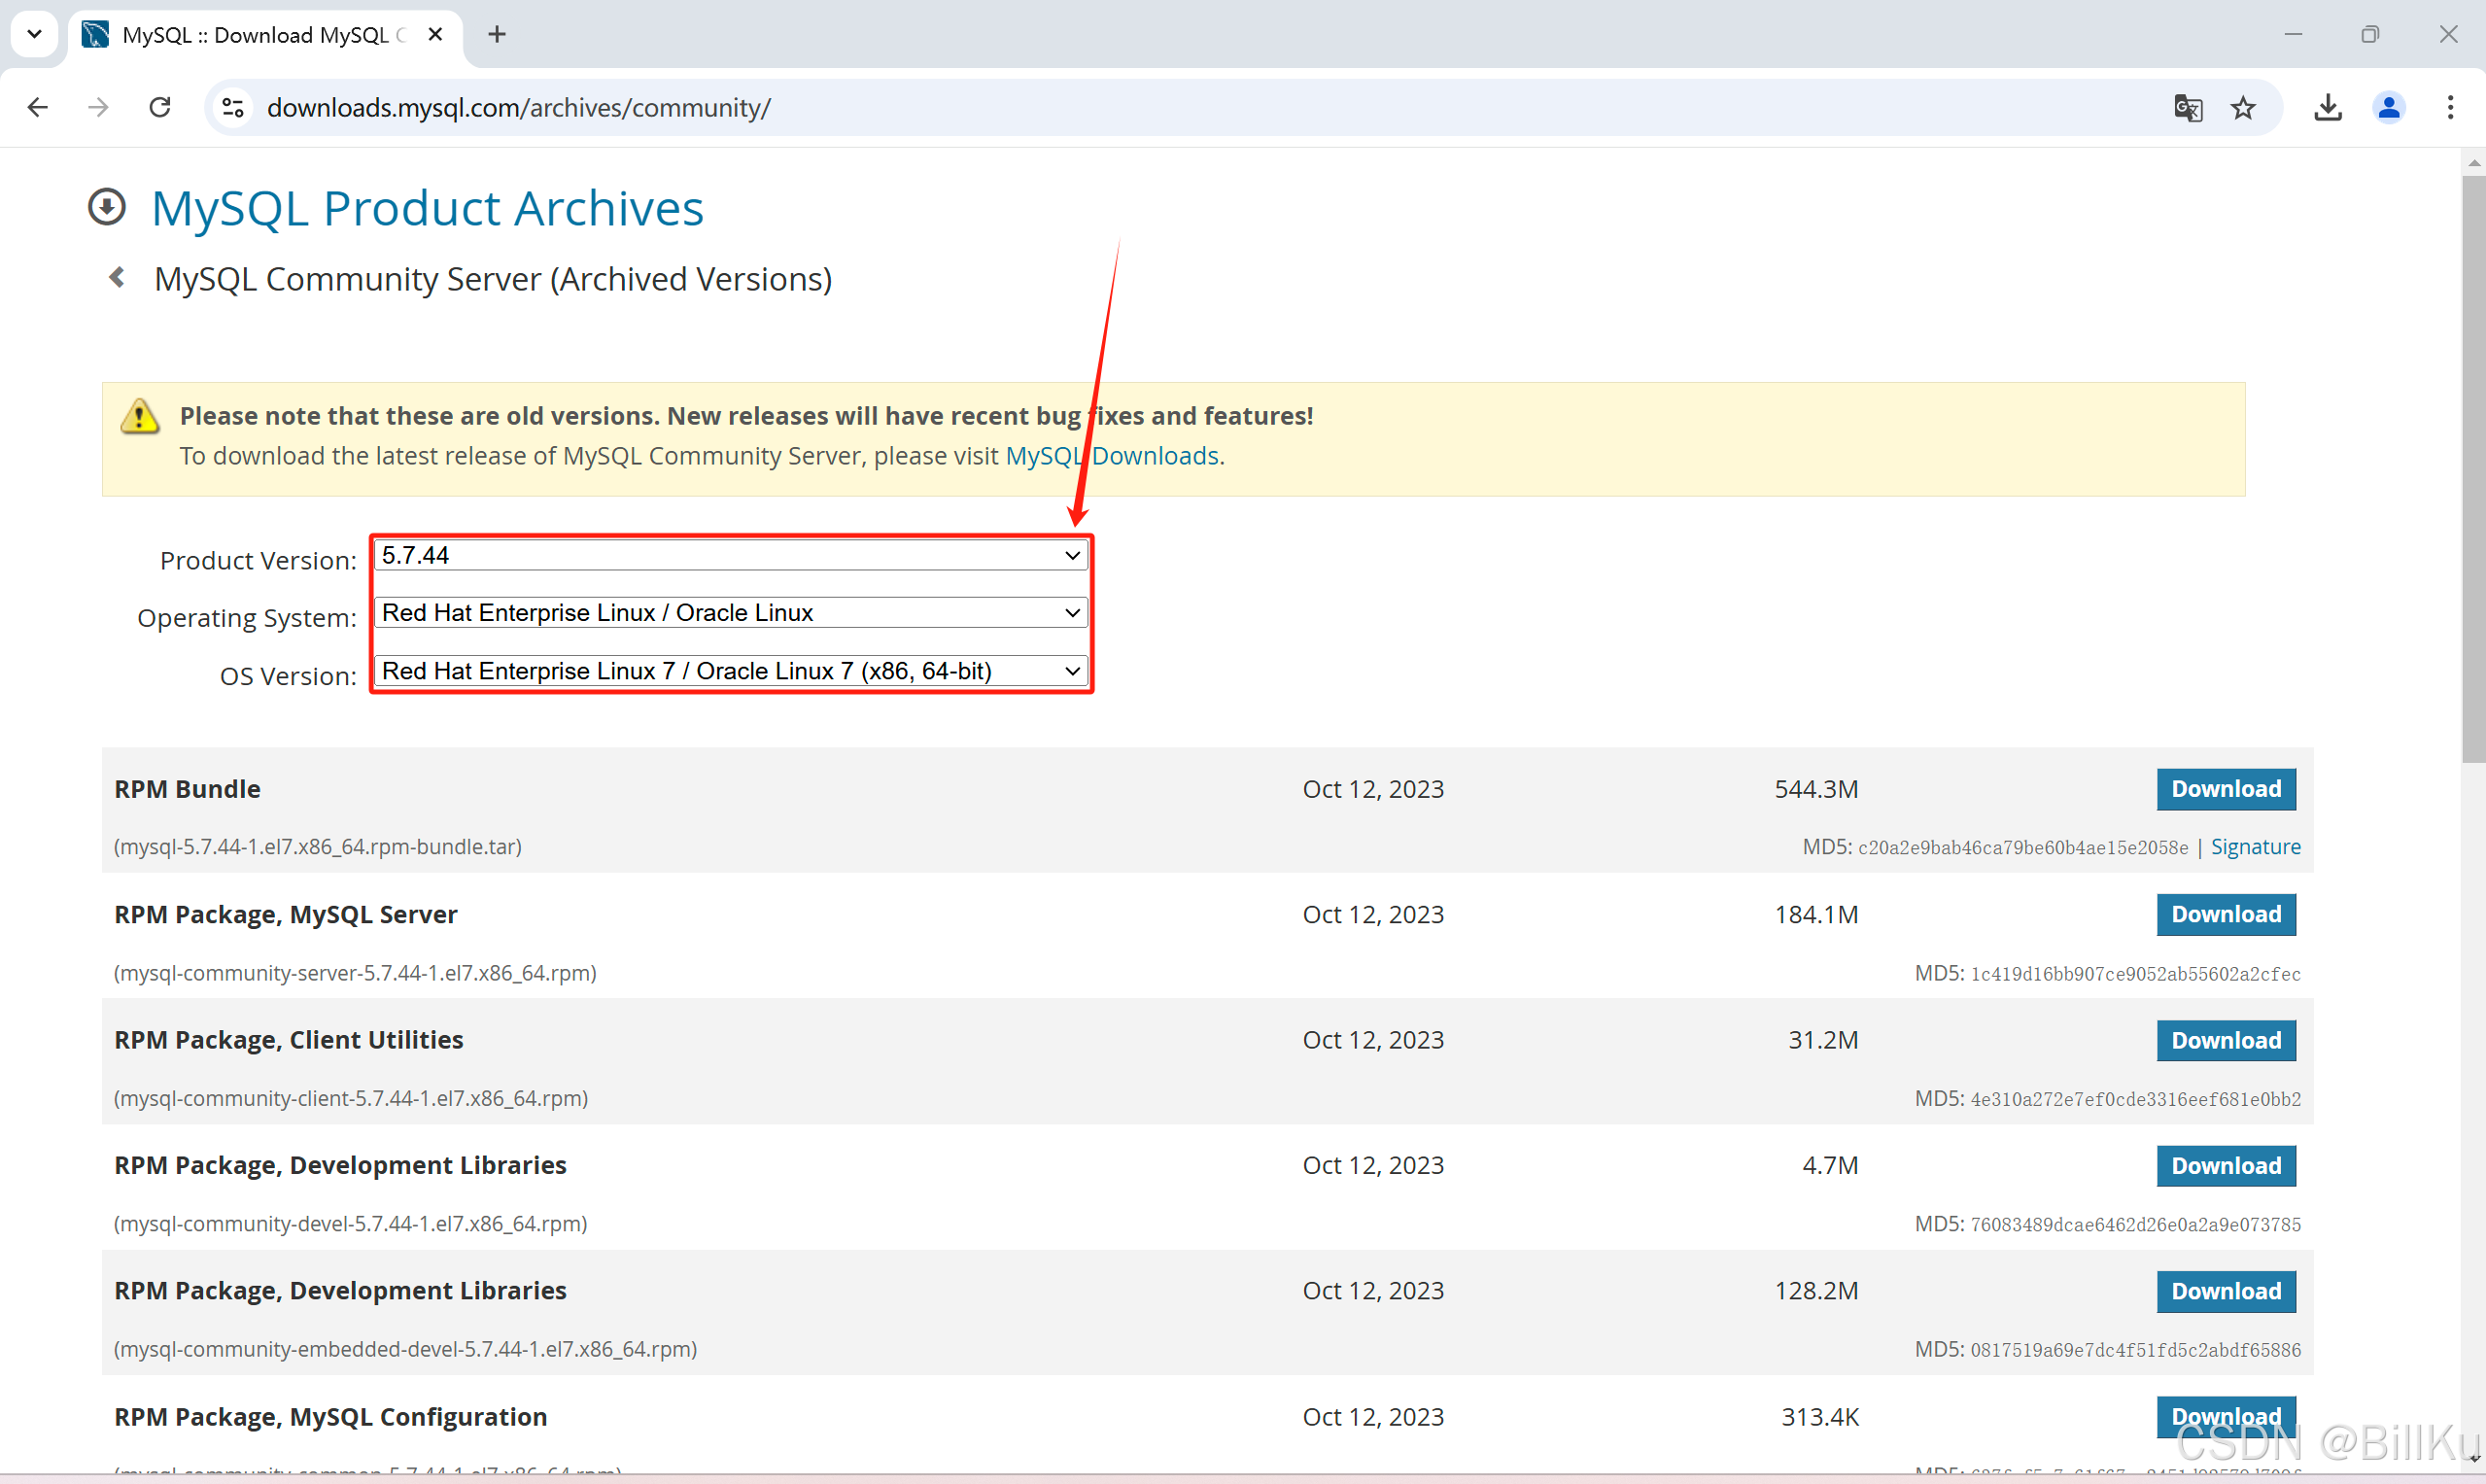Click the MD5 hash 0817519a69e7dc4f51fd5c2abdf65886

pyautogui.click(x=2135, y=1350)
